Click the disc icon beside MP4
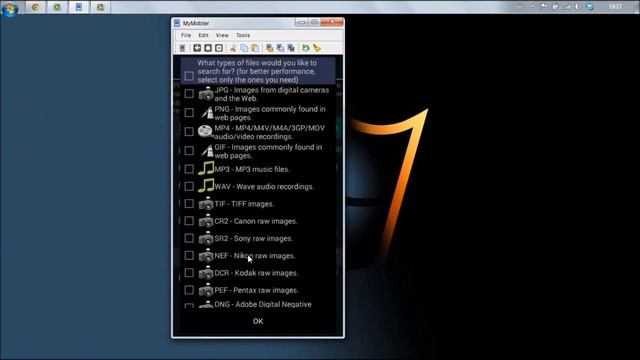 (x=205, y=131)
